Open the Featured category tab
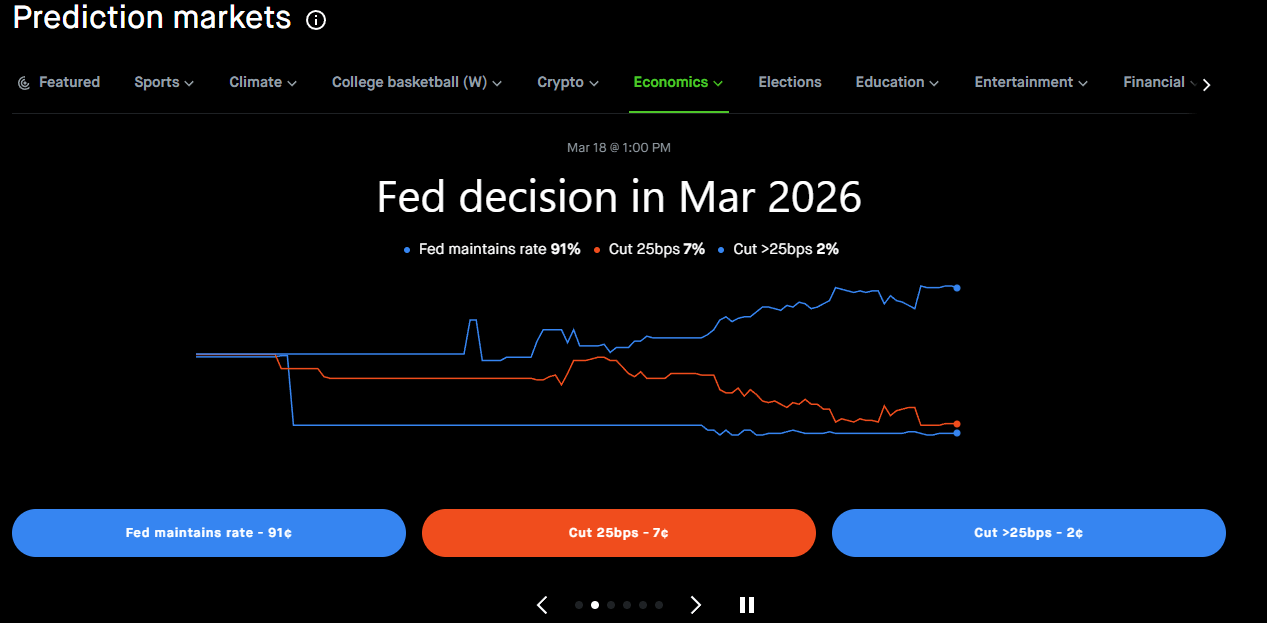 [59, 82]
